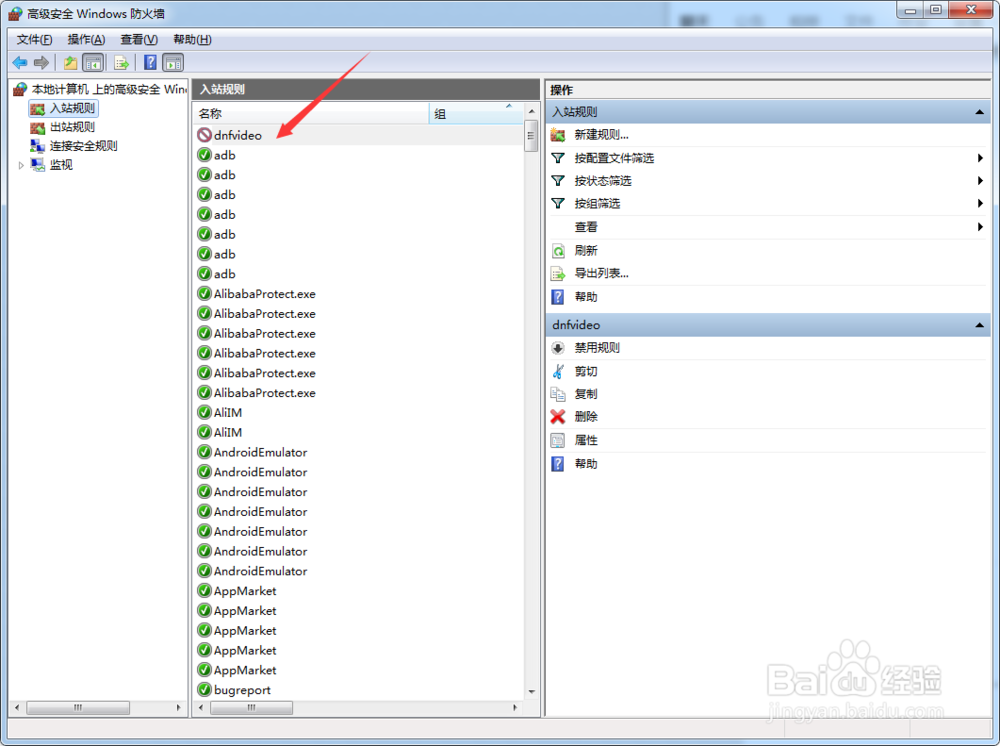
Task: Click the 按组筛选 funnel icon
Action: coord(558,203)
